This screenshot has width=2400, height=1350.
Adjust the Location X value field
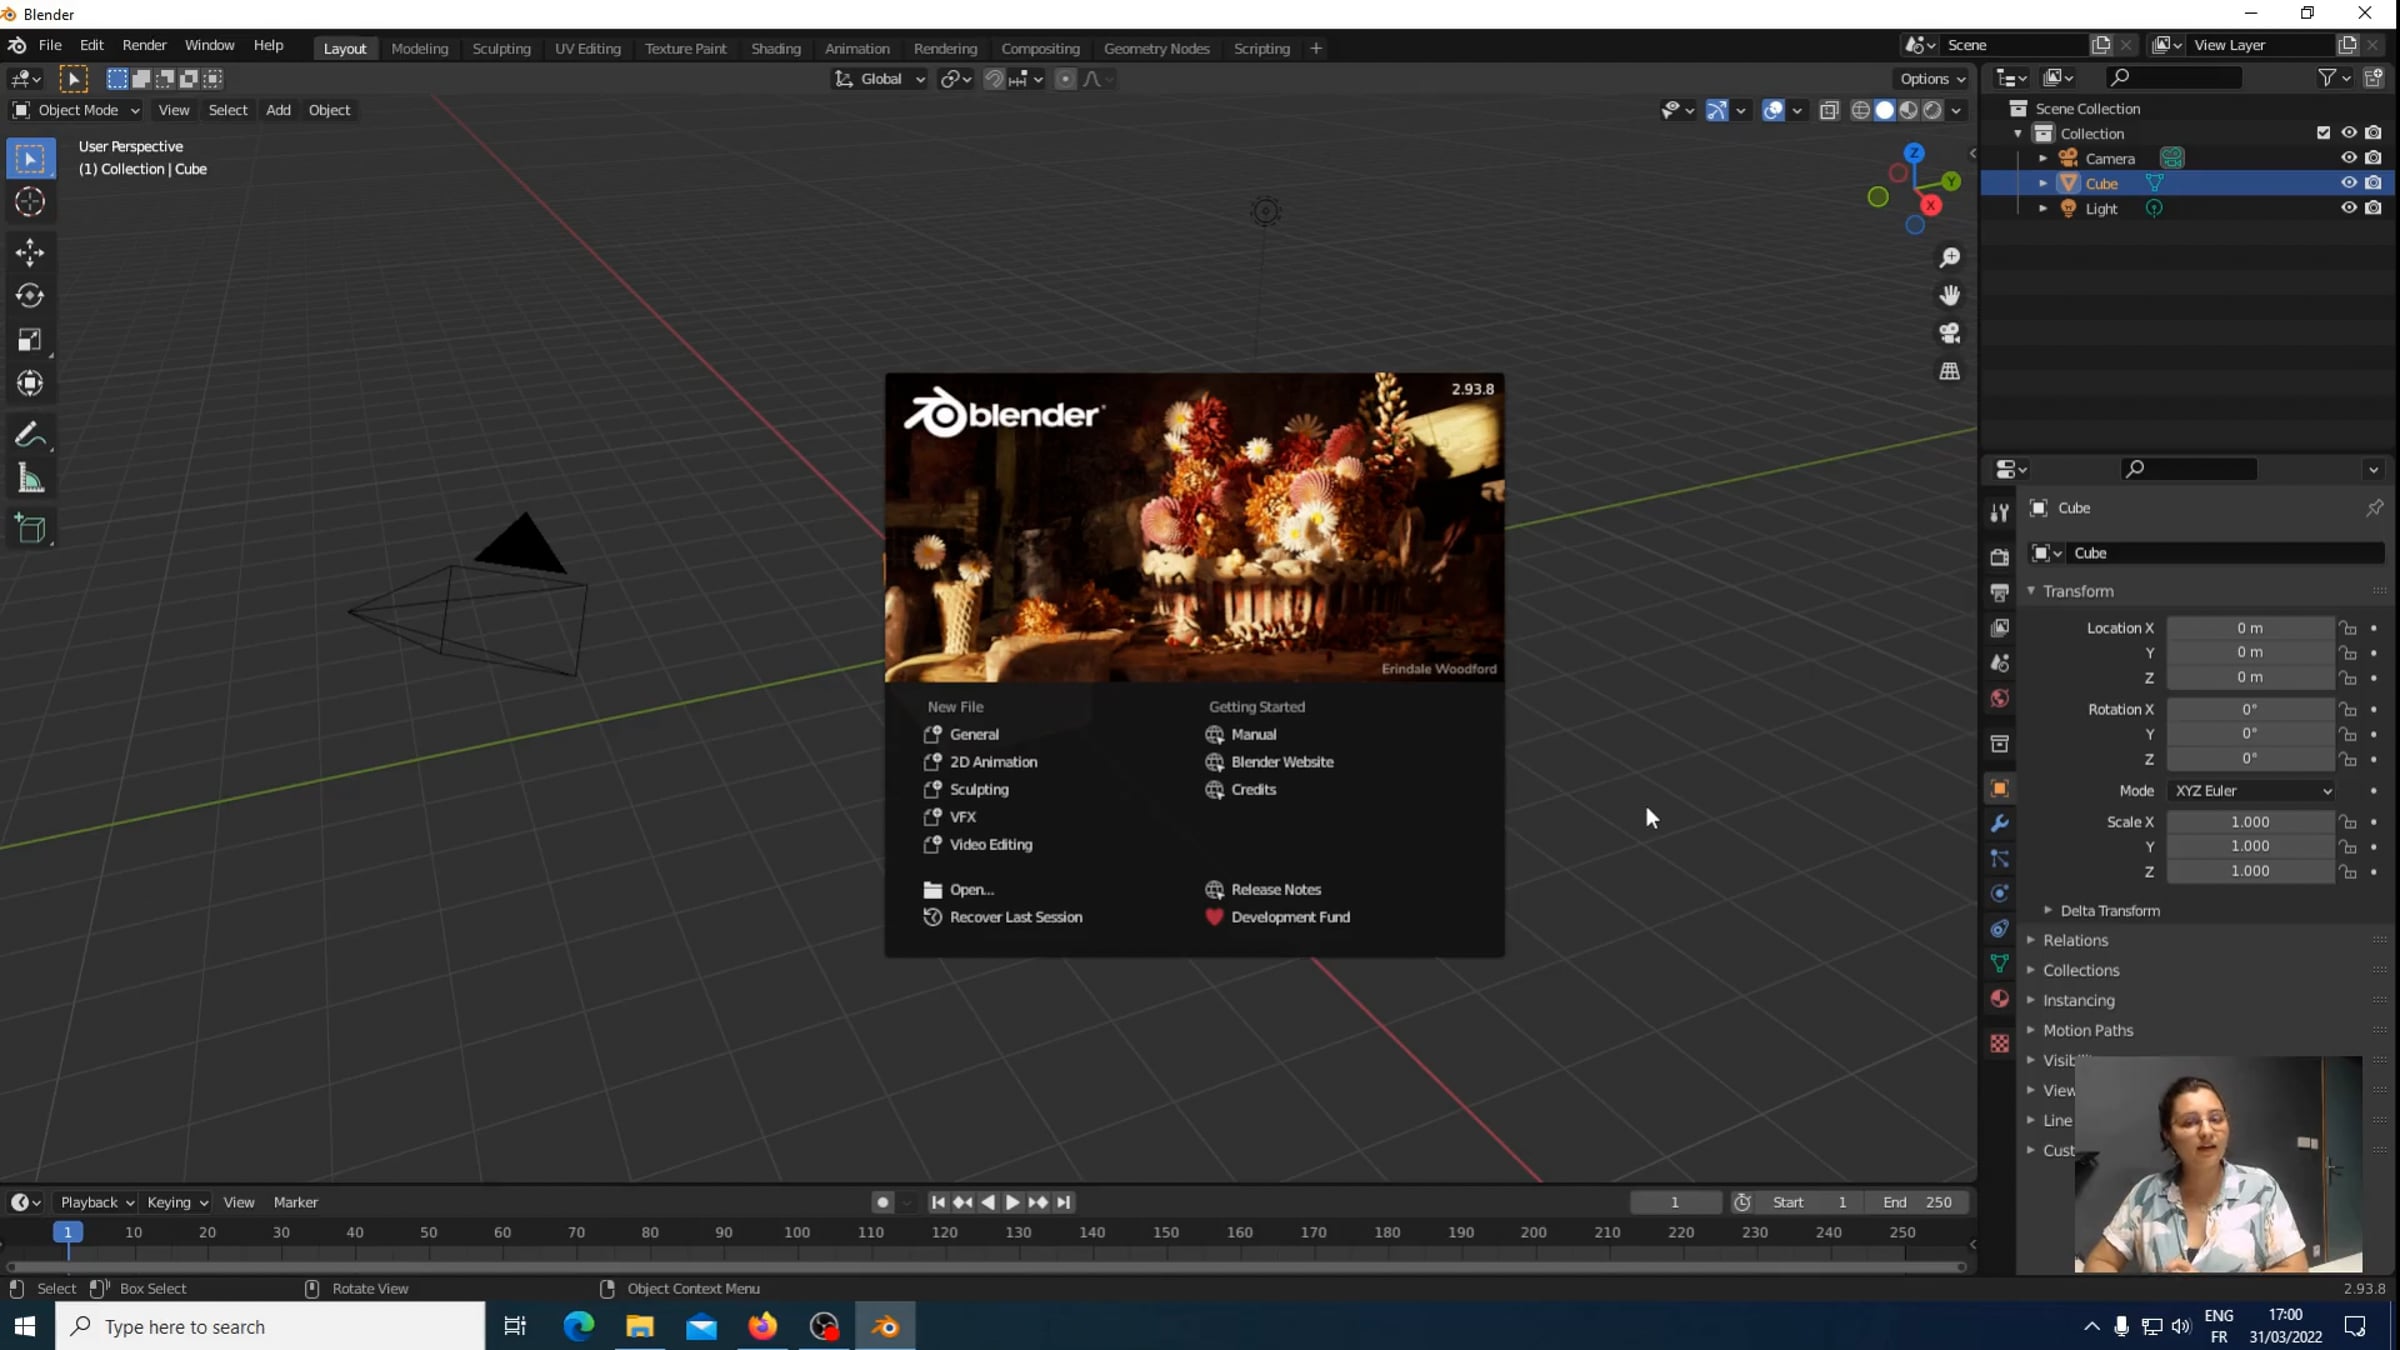pos(2250,628)
